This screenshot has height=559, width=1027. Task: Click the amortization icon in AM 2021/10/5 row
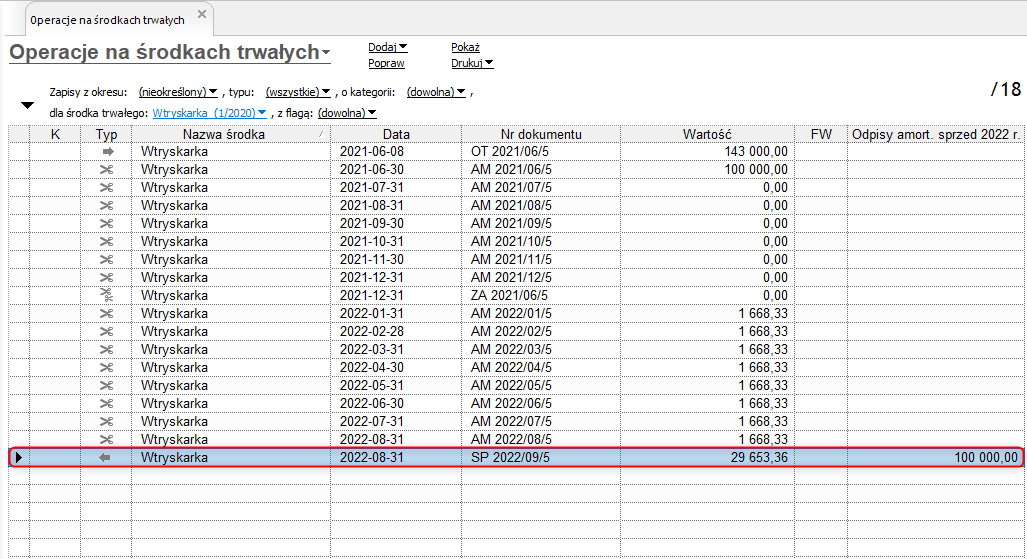pyautogui.click(x=107, y=242)
